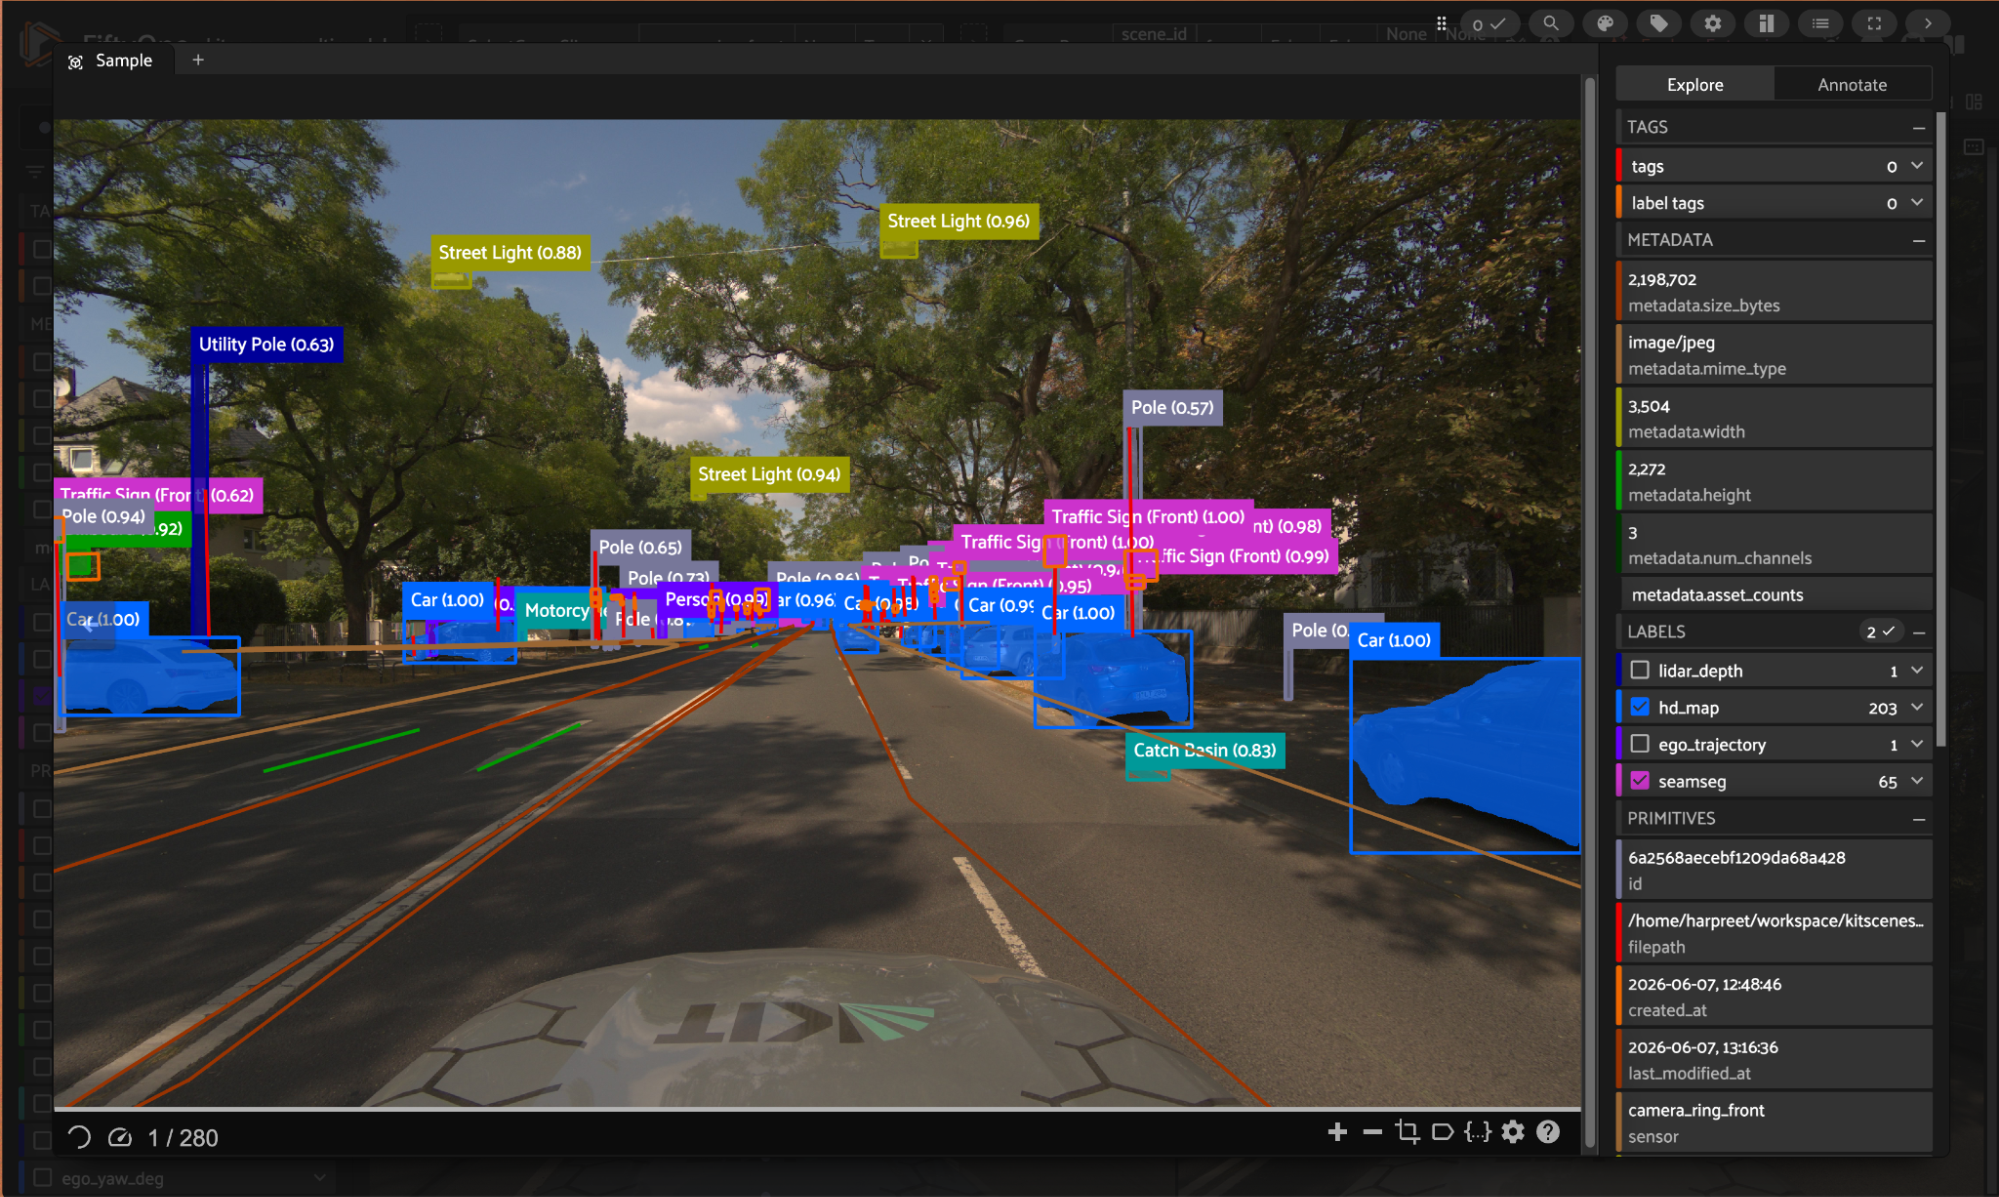Image resolution: width=1999 pixels, height=1197 pixels.
Task: Uncheck the seamseg checkbox
Action: pos(1640,781)
